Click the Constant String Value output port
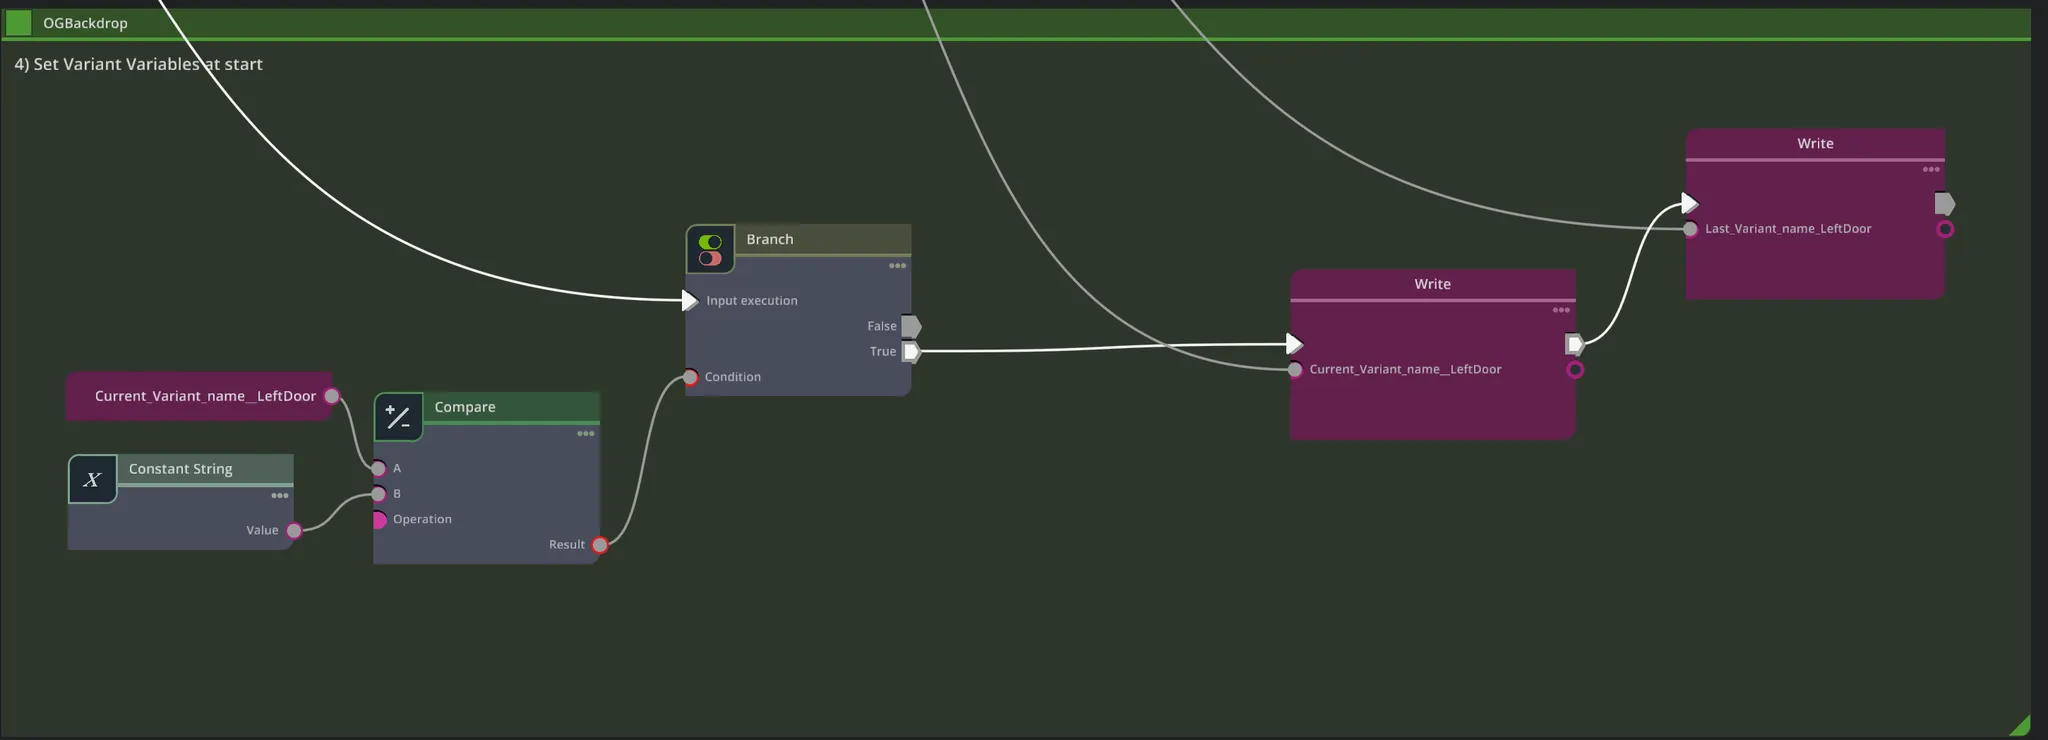2048x740 pixels. [x=294, y=531]
